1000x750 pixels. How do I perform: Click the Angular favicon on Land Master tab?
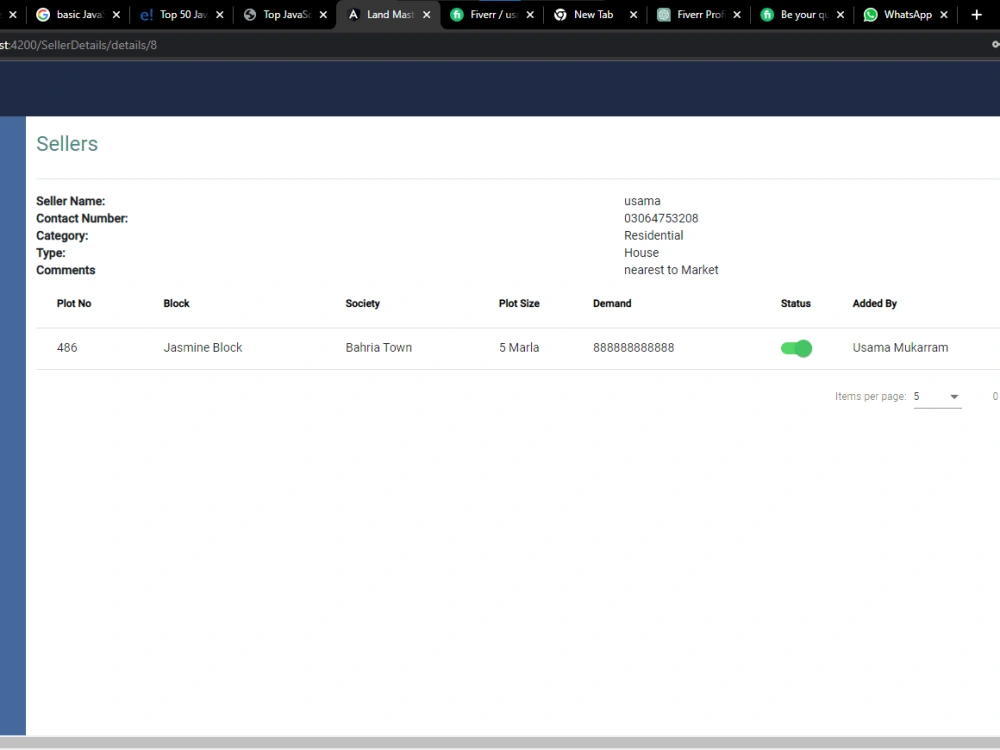(x=353, y=15)
